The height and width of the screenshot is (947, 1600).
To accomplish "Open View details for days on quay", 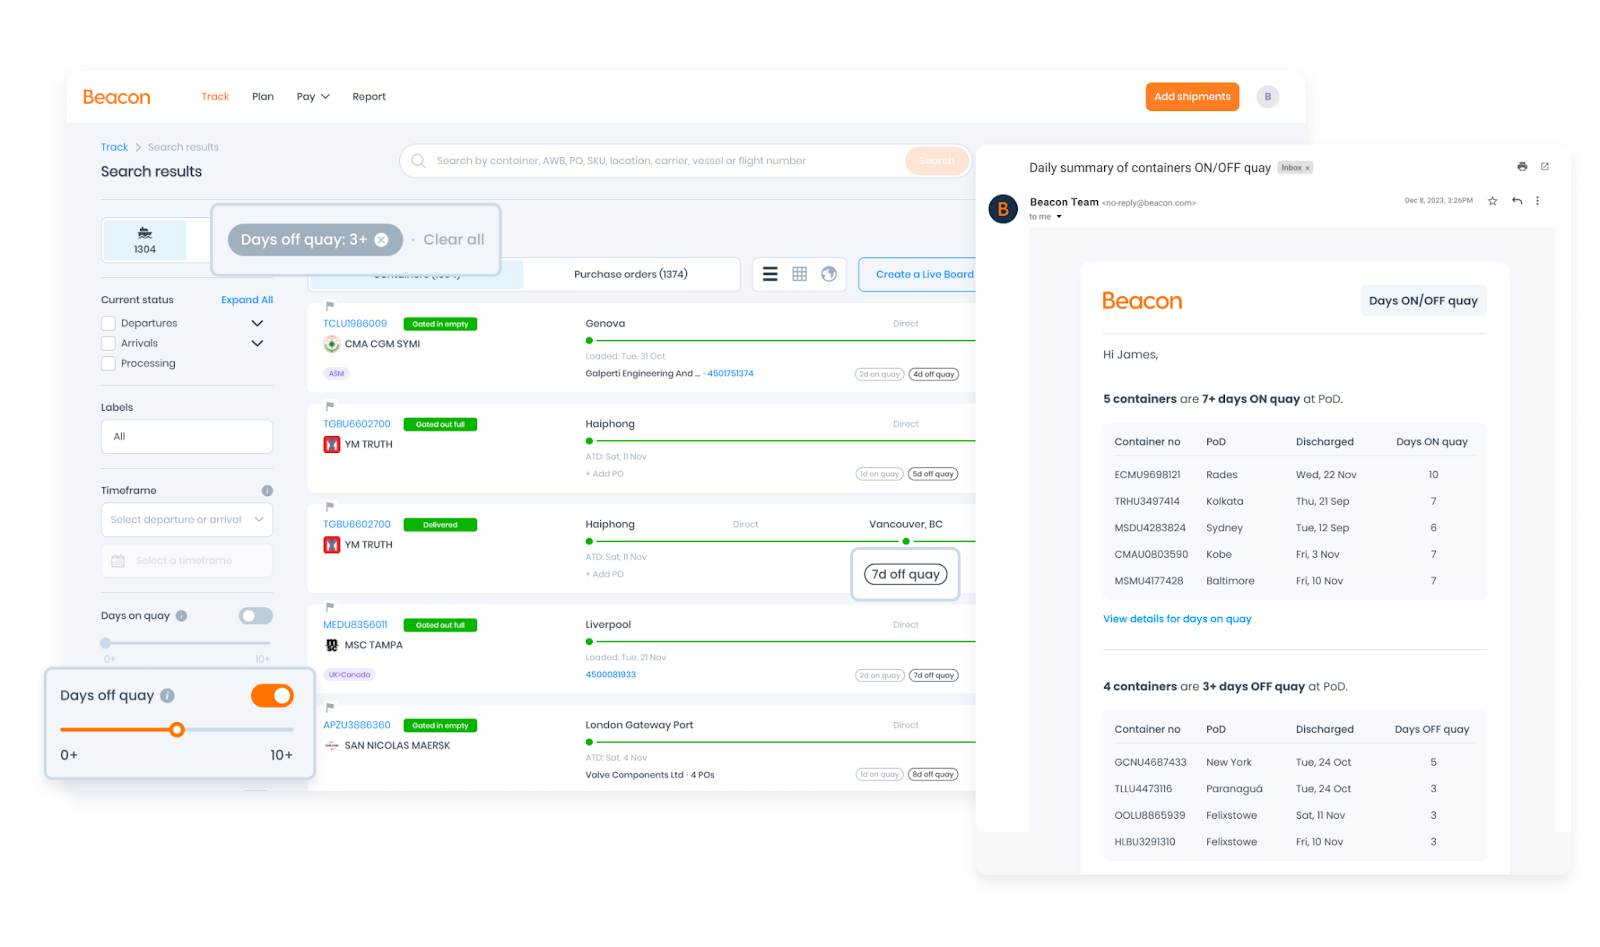I will coord(1177,618).
